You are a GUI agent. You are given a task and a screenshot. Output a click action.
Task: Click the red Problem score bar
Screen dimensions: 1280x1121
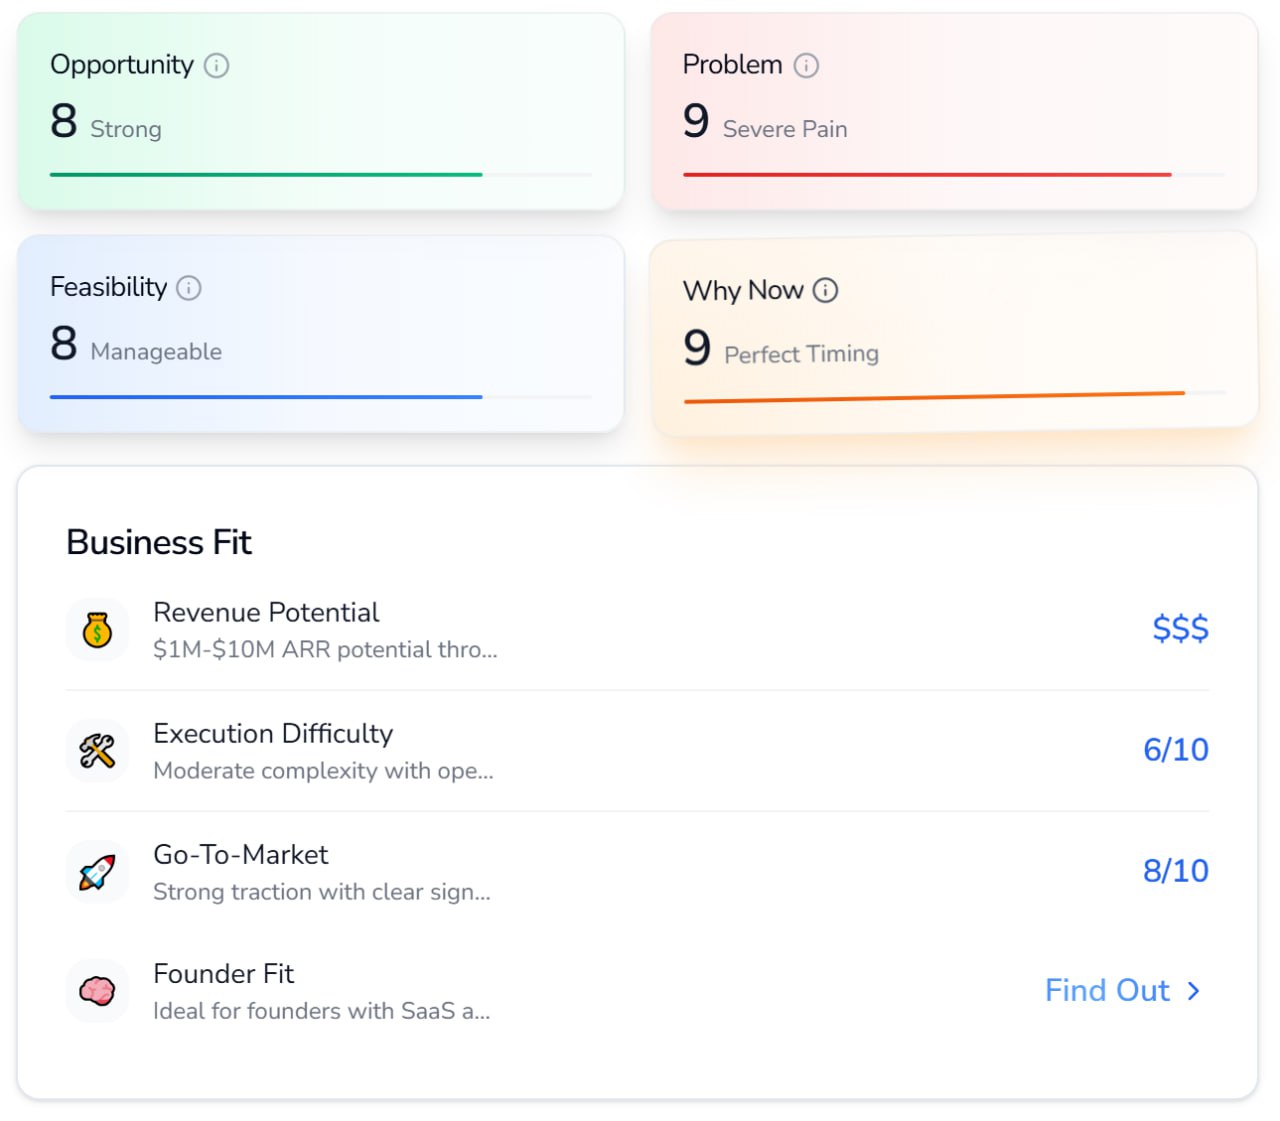click(x=926, y=175)
